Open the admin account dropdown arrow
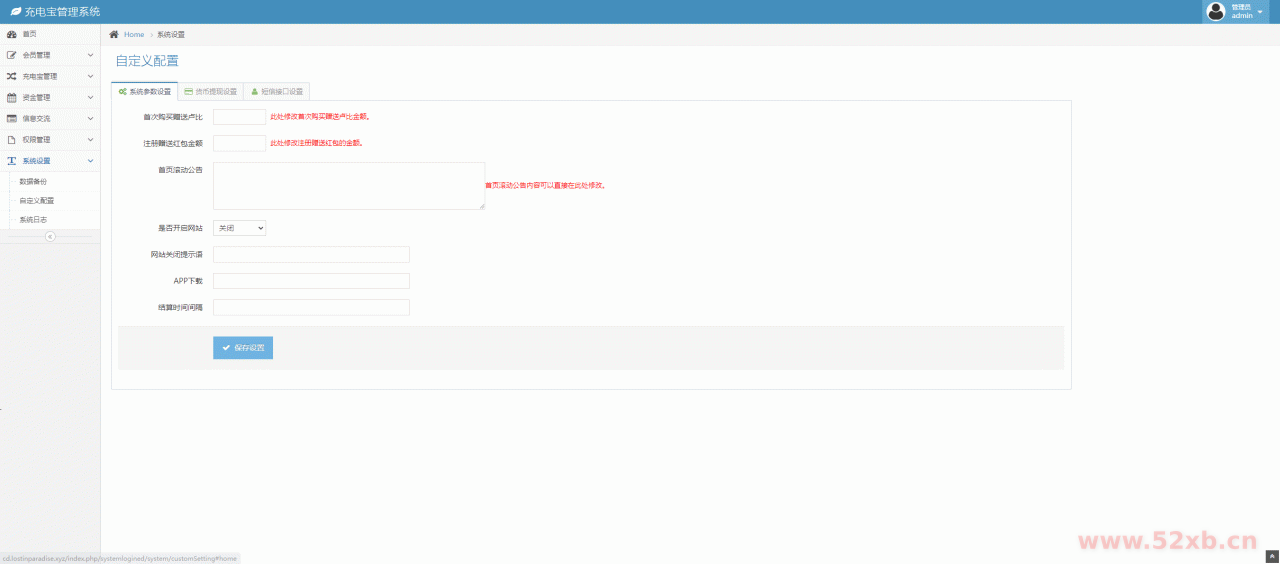This screenshot has width=1280, height=564. (1260, 12)
